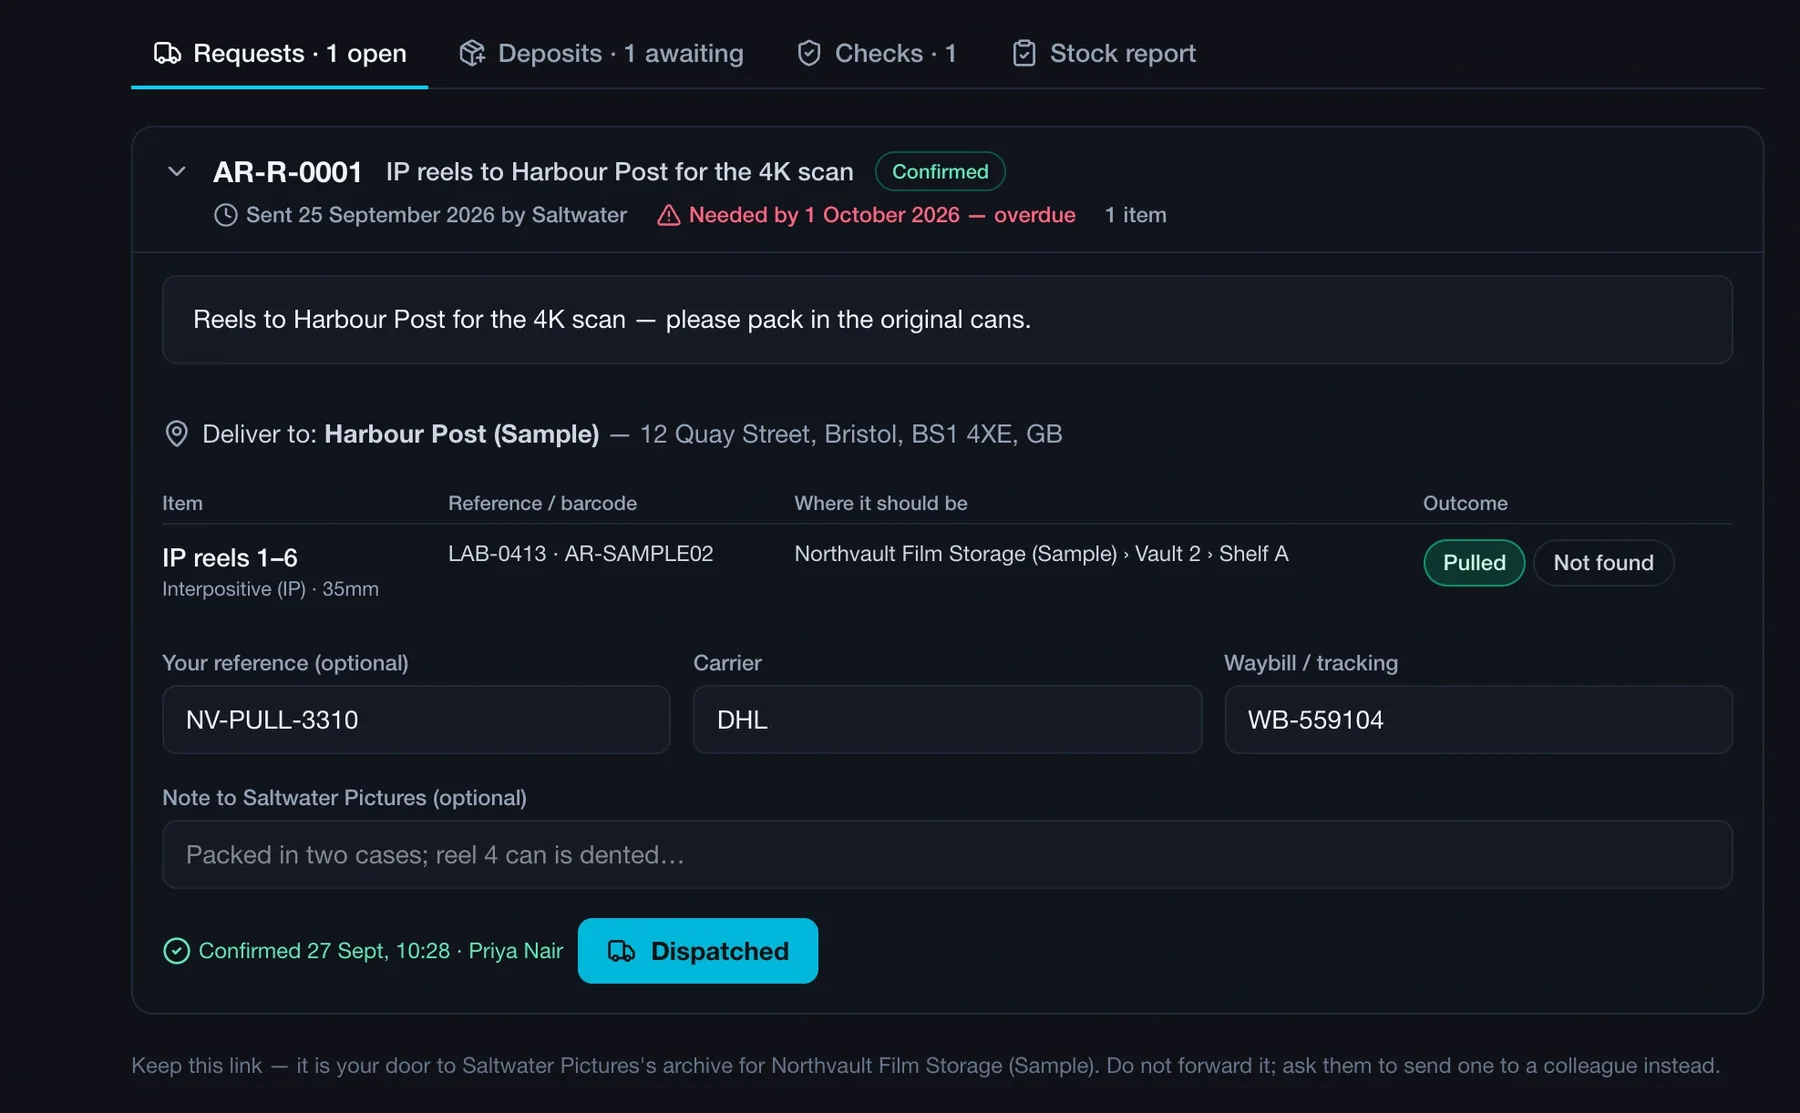Viewport: 1800px width, 1113px height.
Task: Click the clock icon beside Sent date
Action: 226,215
